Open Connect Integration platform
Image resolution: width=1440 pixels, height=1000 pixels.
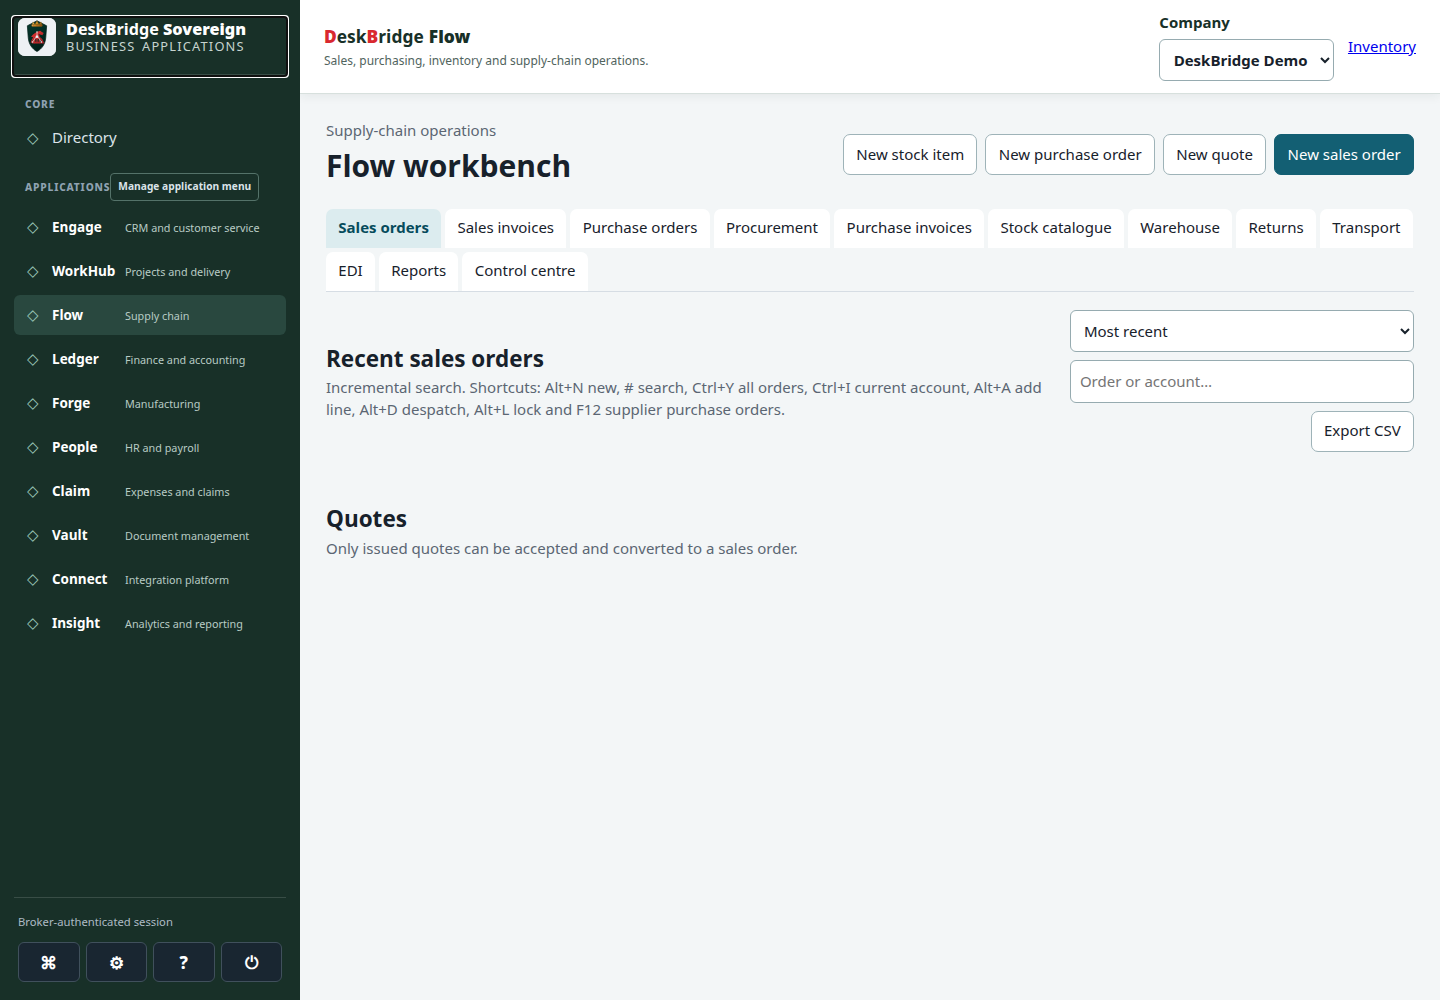(150, 579)
